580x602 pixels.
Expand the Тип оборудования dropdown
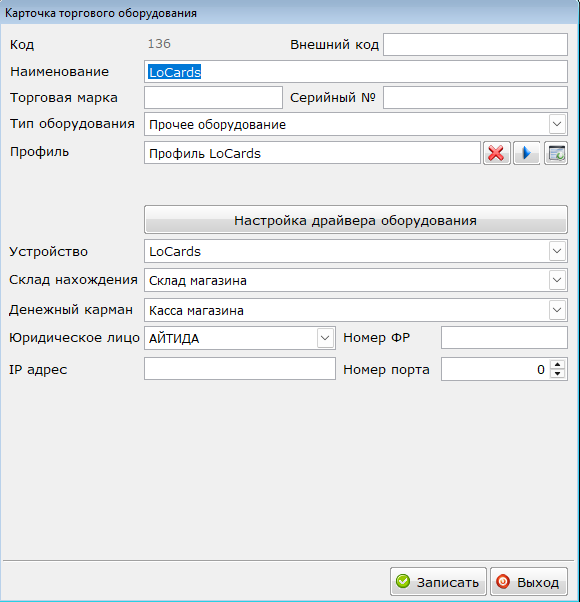[557, 124]
